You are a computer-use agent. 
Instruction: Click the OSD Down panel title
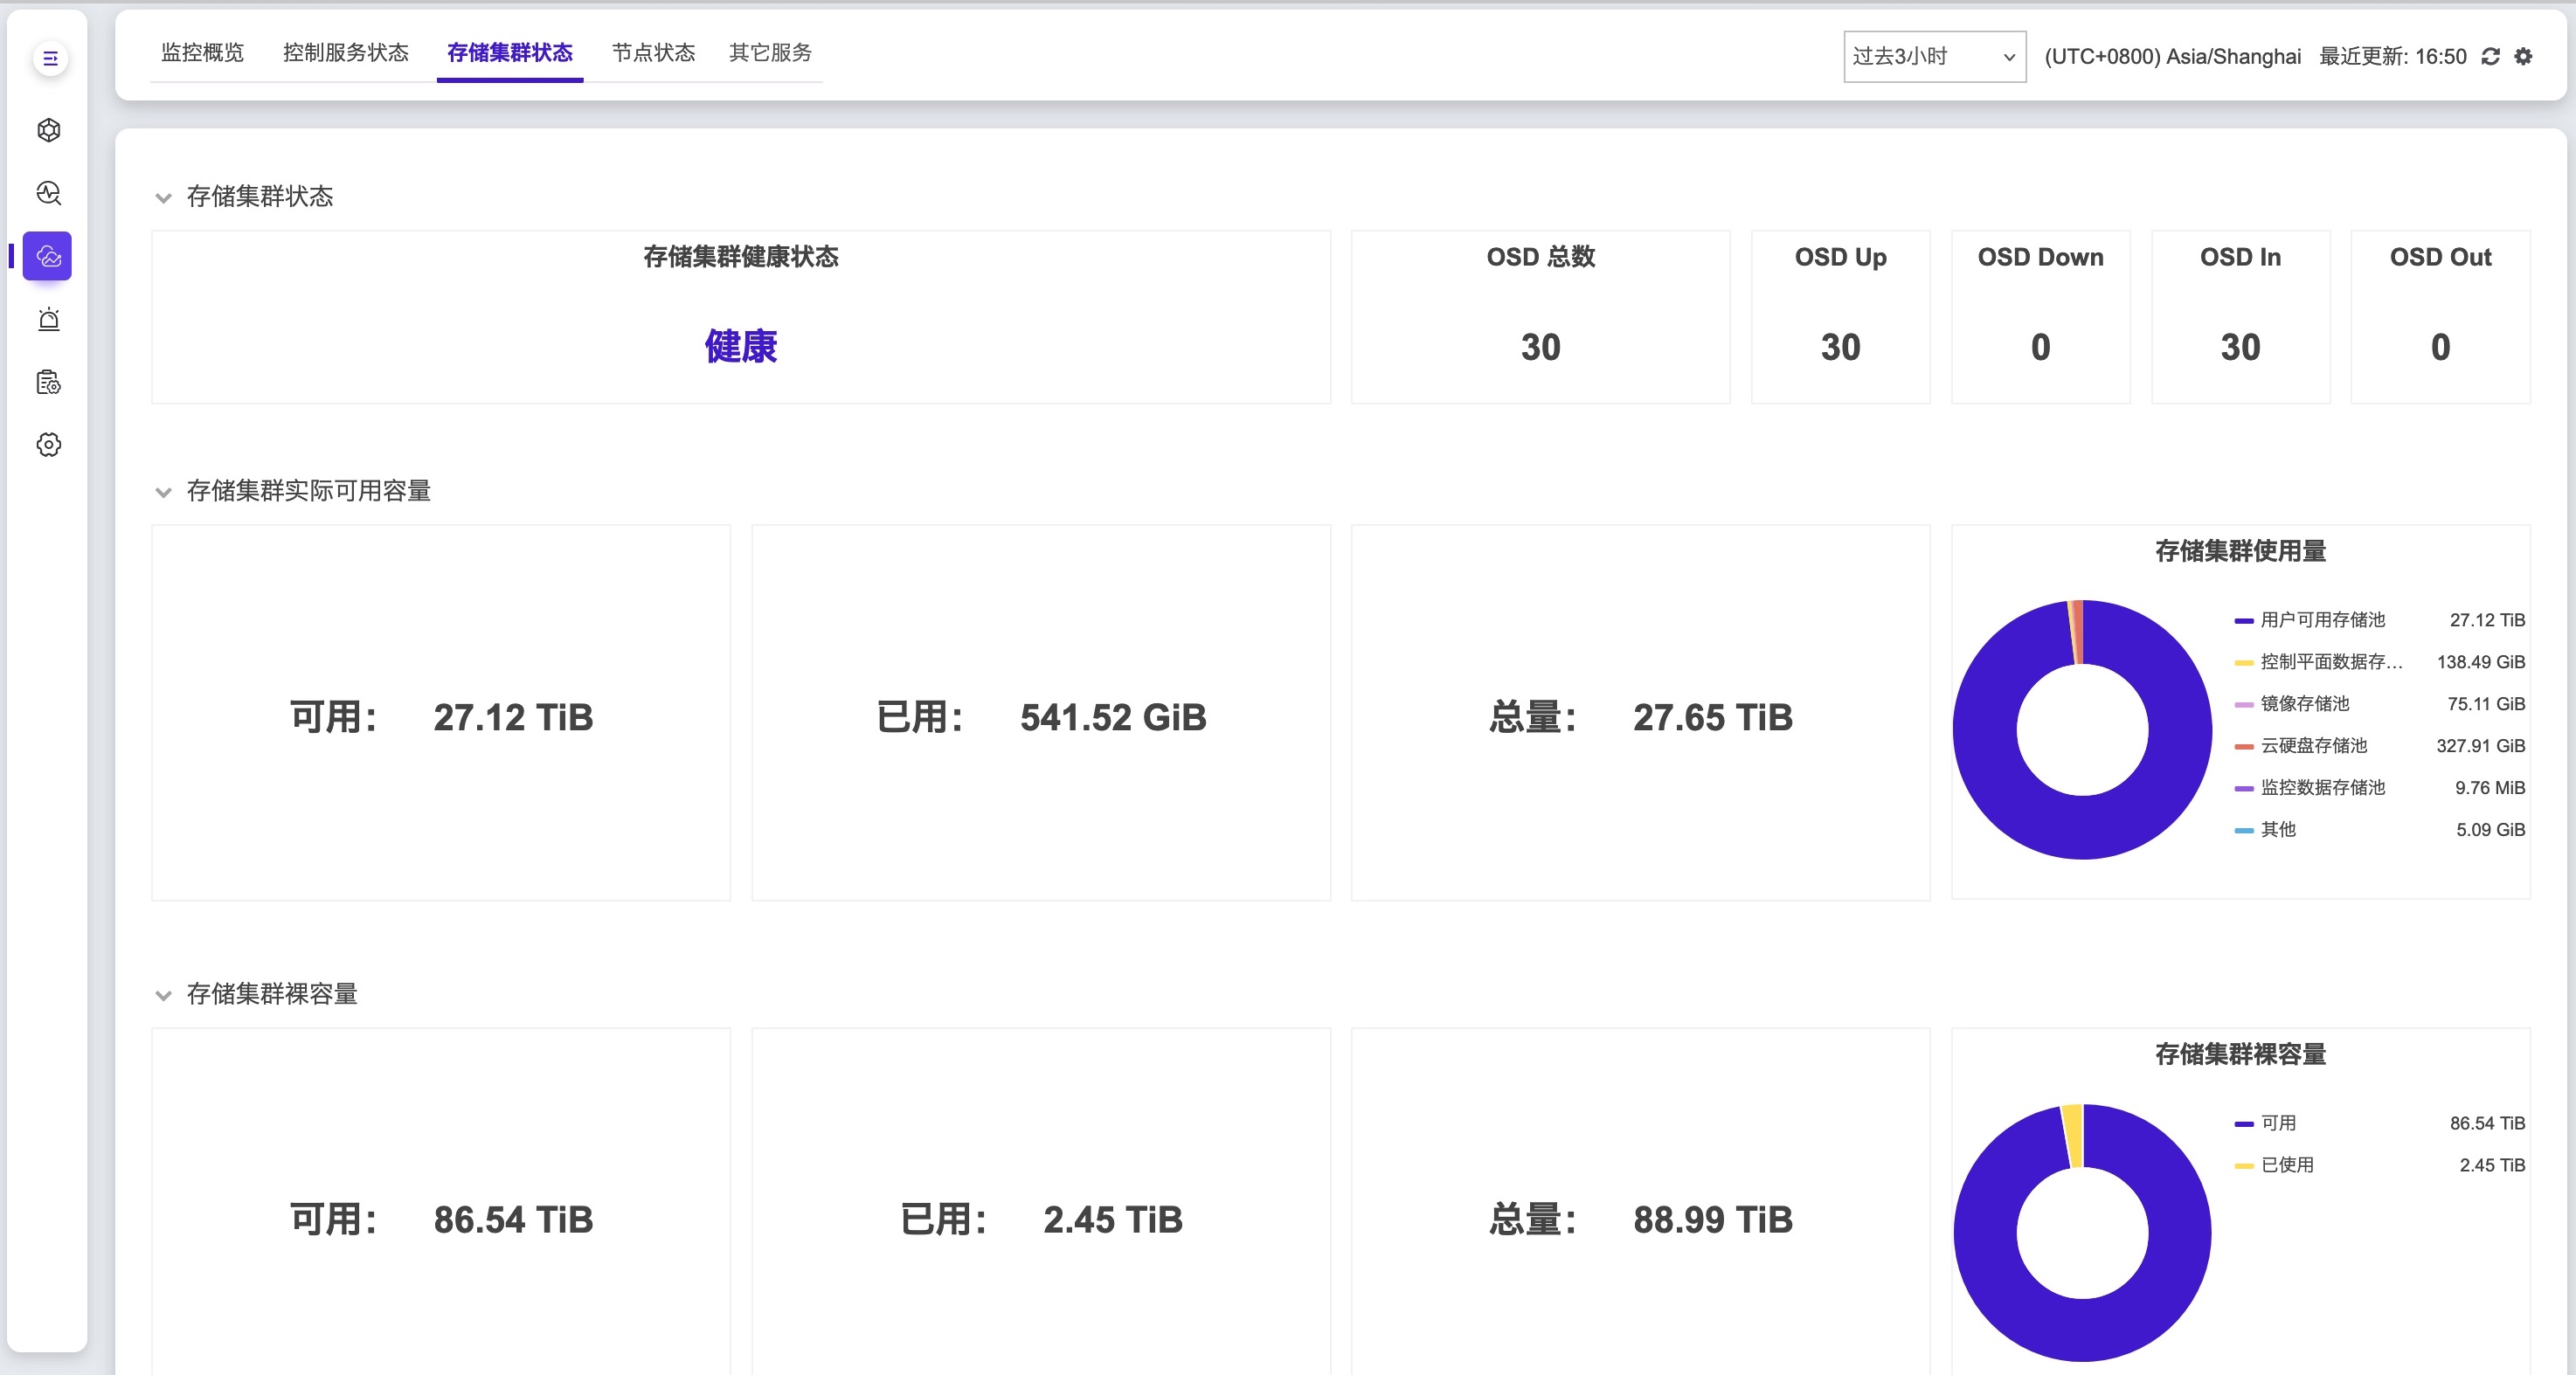(x=2040, y=257)
